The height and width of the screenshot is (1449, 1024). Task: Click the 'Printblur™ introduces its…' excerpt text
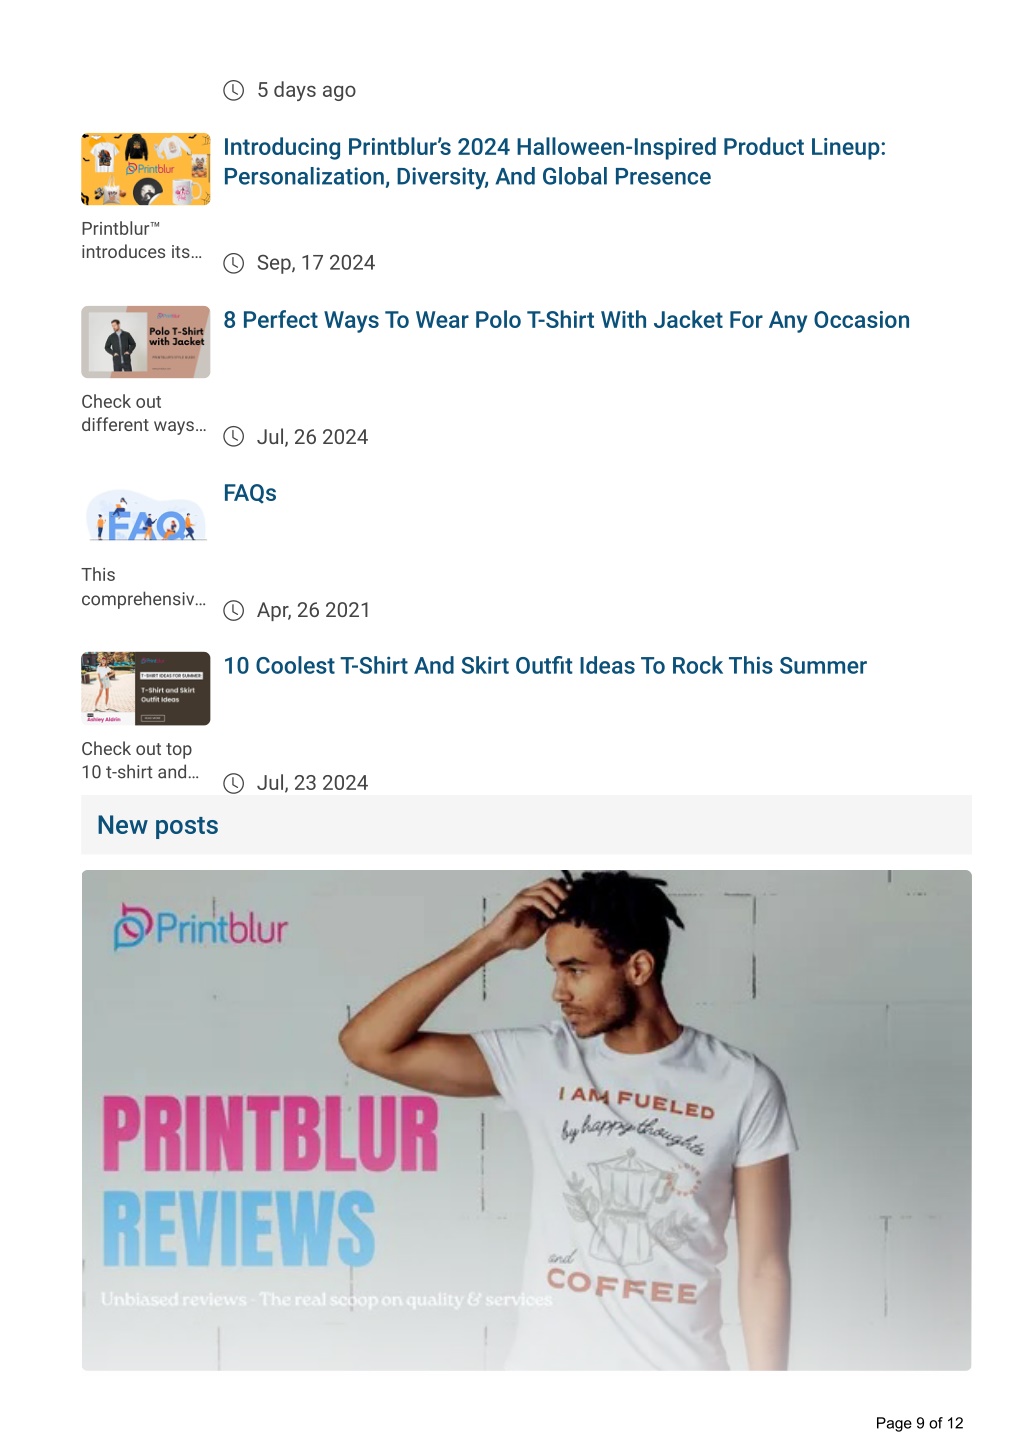[142, 241]
